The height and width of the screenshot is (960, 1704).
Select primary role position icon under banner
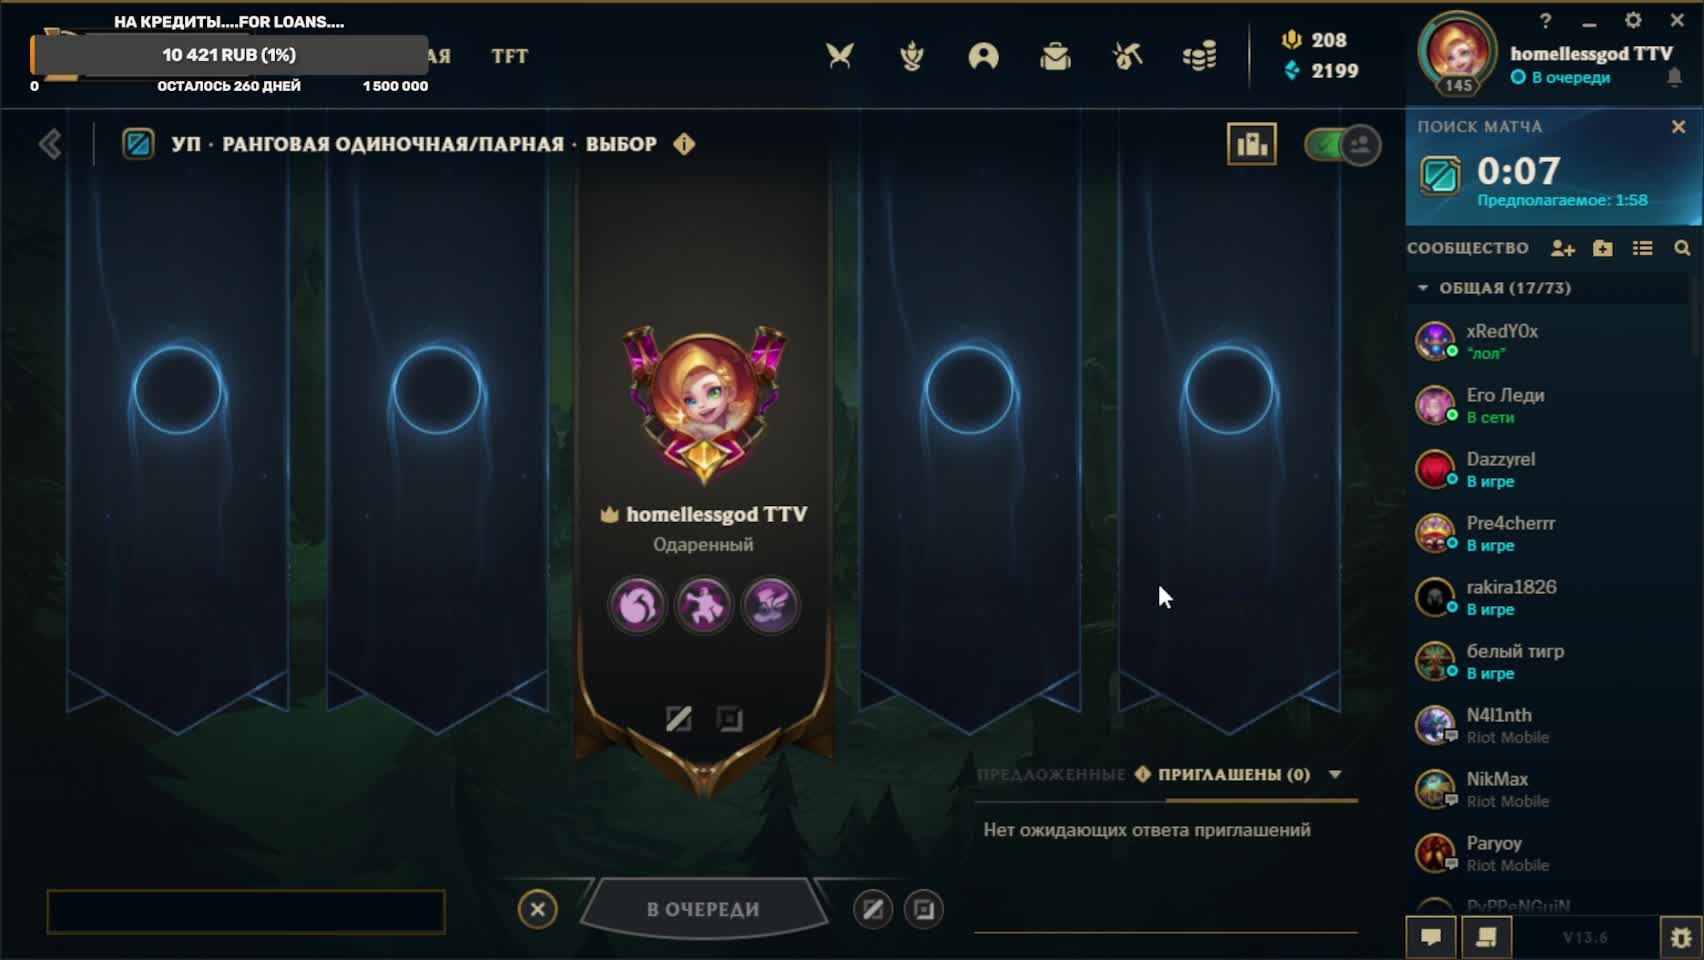point(678,718)
